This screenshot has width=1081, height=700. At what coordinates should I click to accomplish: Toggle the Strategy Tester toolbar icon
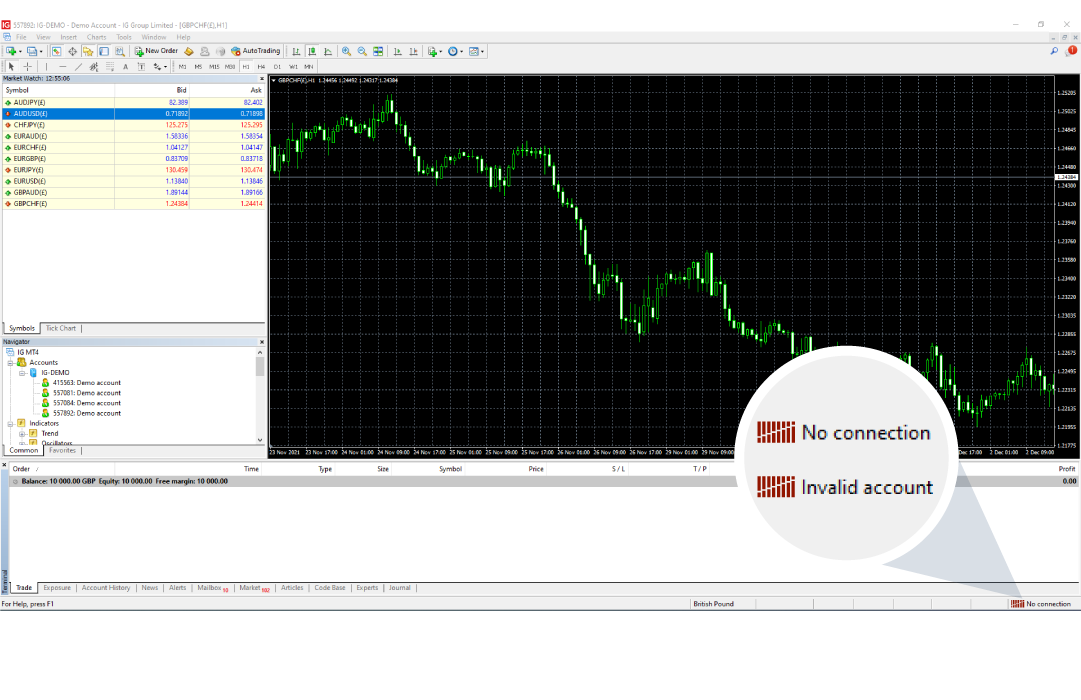click(120, 51)
